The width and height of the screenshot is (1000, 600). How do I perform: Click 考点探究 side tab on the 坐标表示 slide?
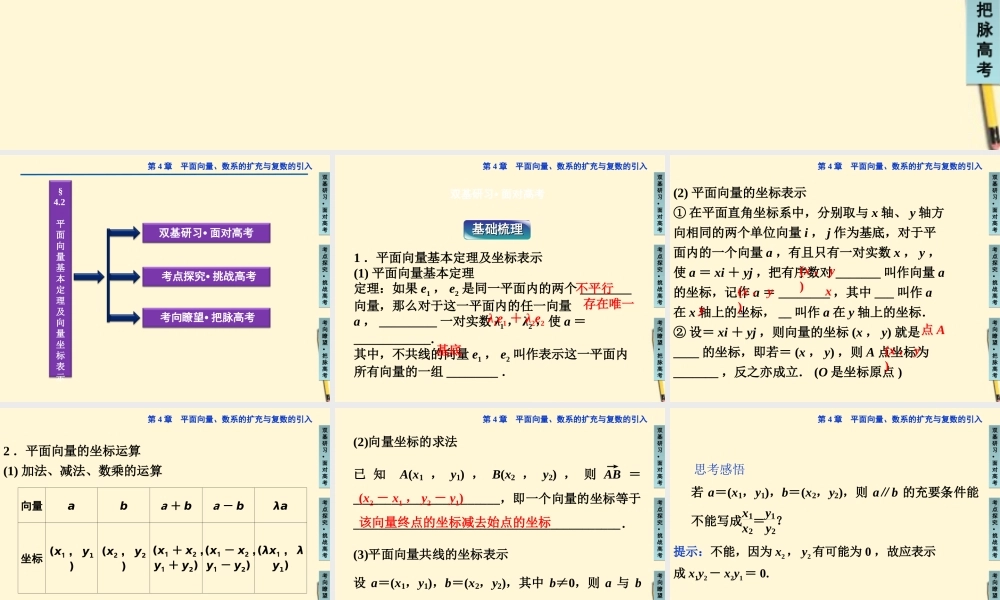pos(994,276)
